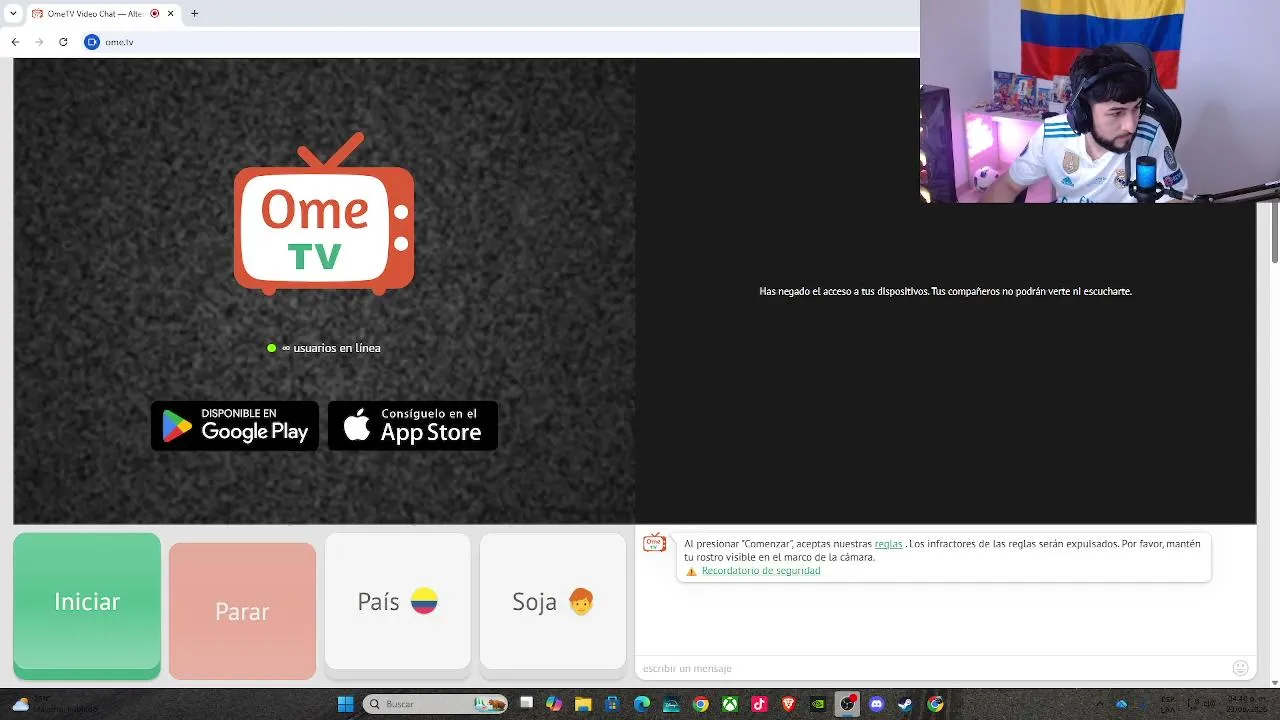The height and width of the screenshot is (720, 1280).
Task: Open Discord from the taskbar
Action: [x=877, y=704]
